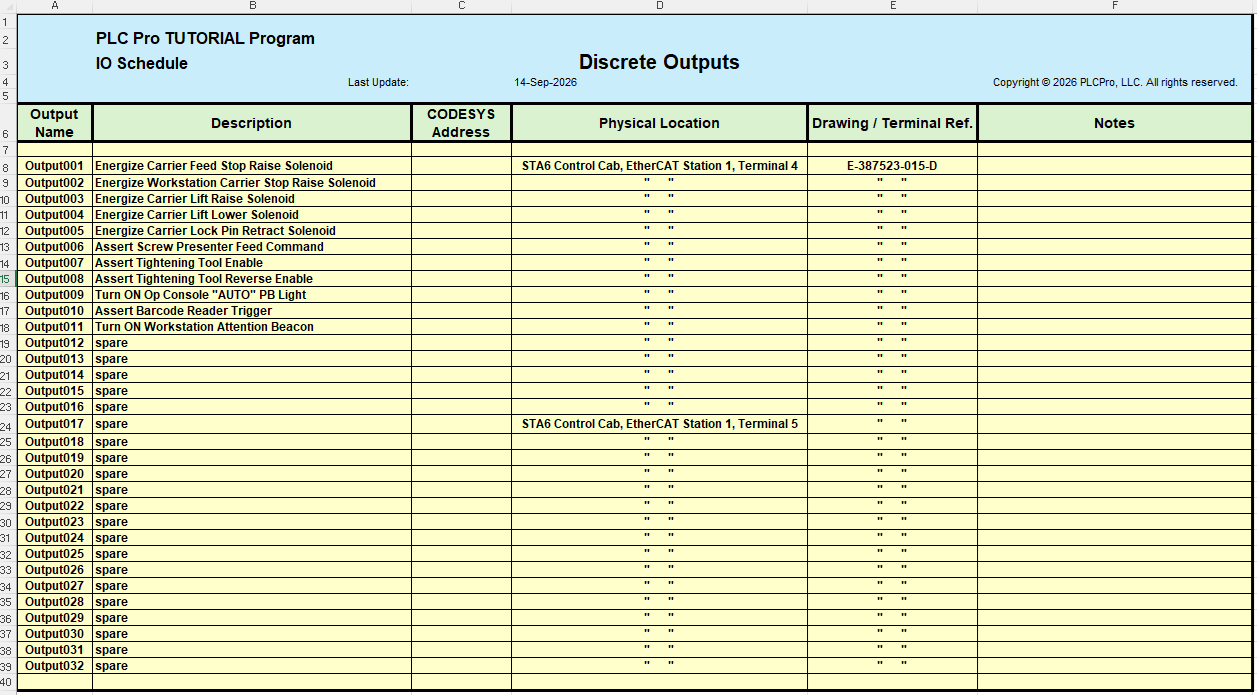Click the Notes cell for Output001
1257x695 pixels.
[x=1114, y=166]
